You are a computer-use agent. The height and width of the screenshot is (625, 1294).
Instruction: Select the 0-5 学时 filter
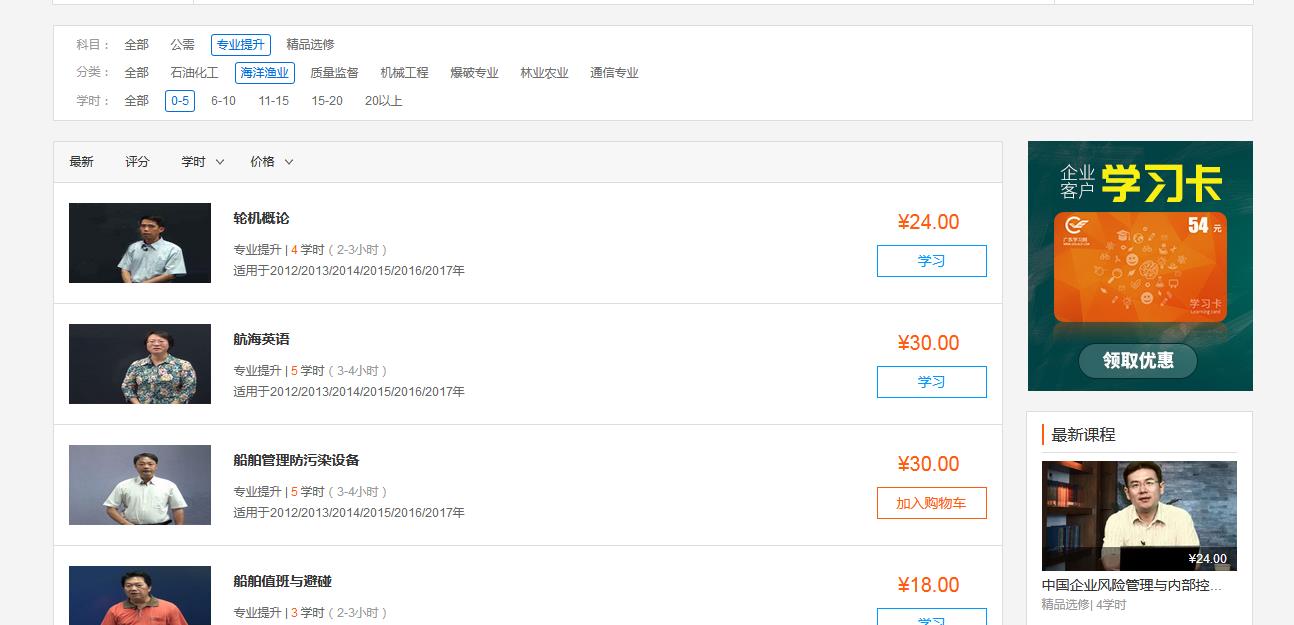[180, 101]
